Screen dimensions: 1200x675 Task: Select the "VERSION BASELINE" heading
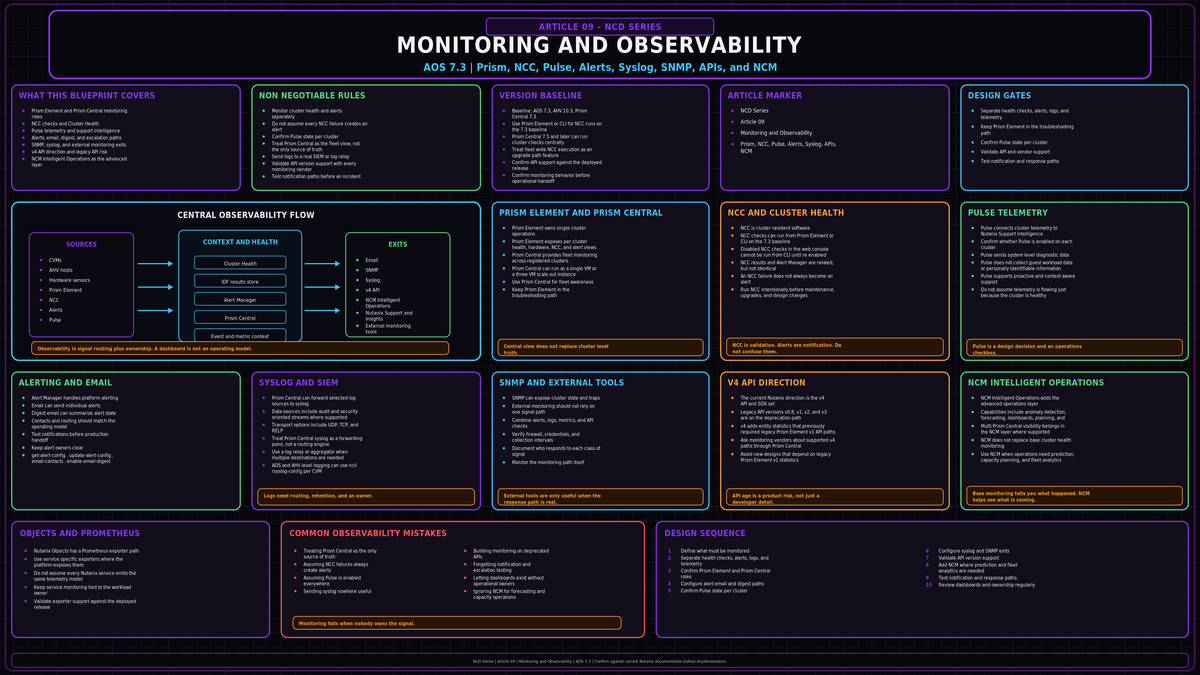[540, 96]
